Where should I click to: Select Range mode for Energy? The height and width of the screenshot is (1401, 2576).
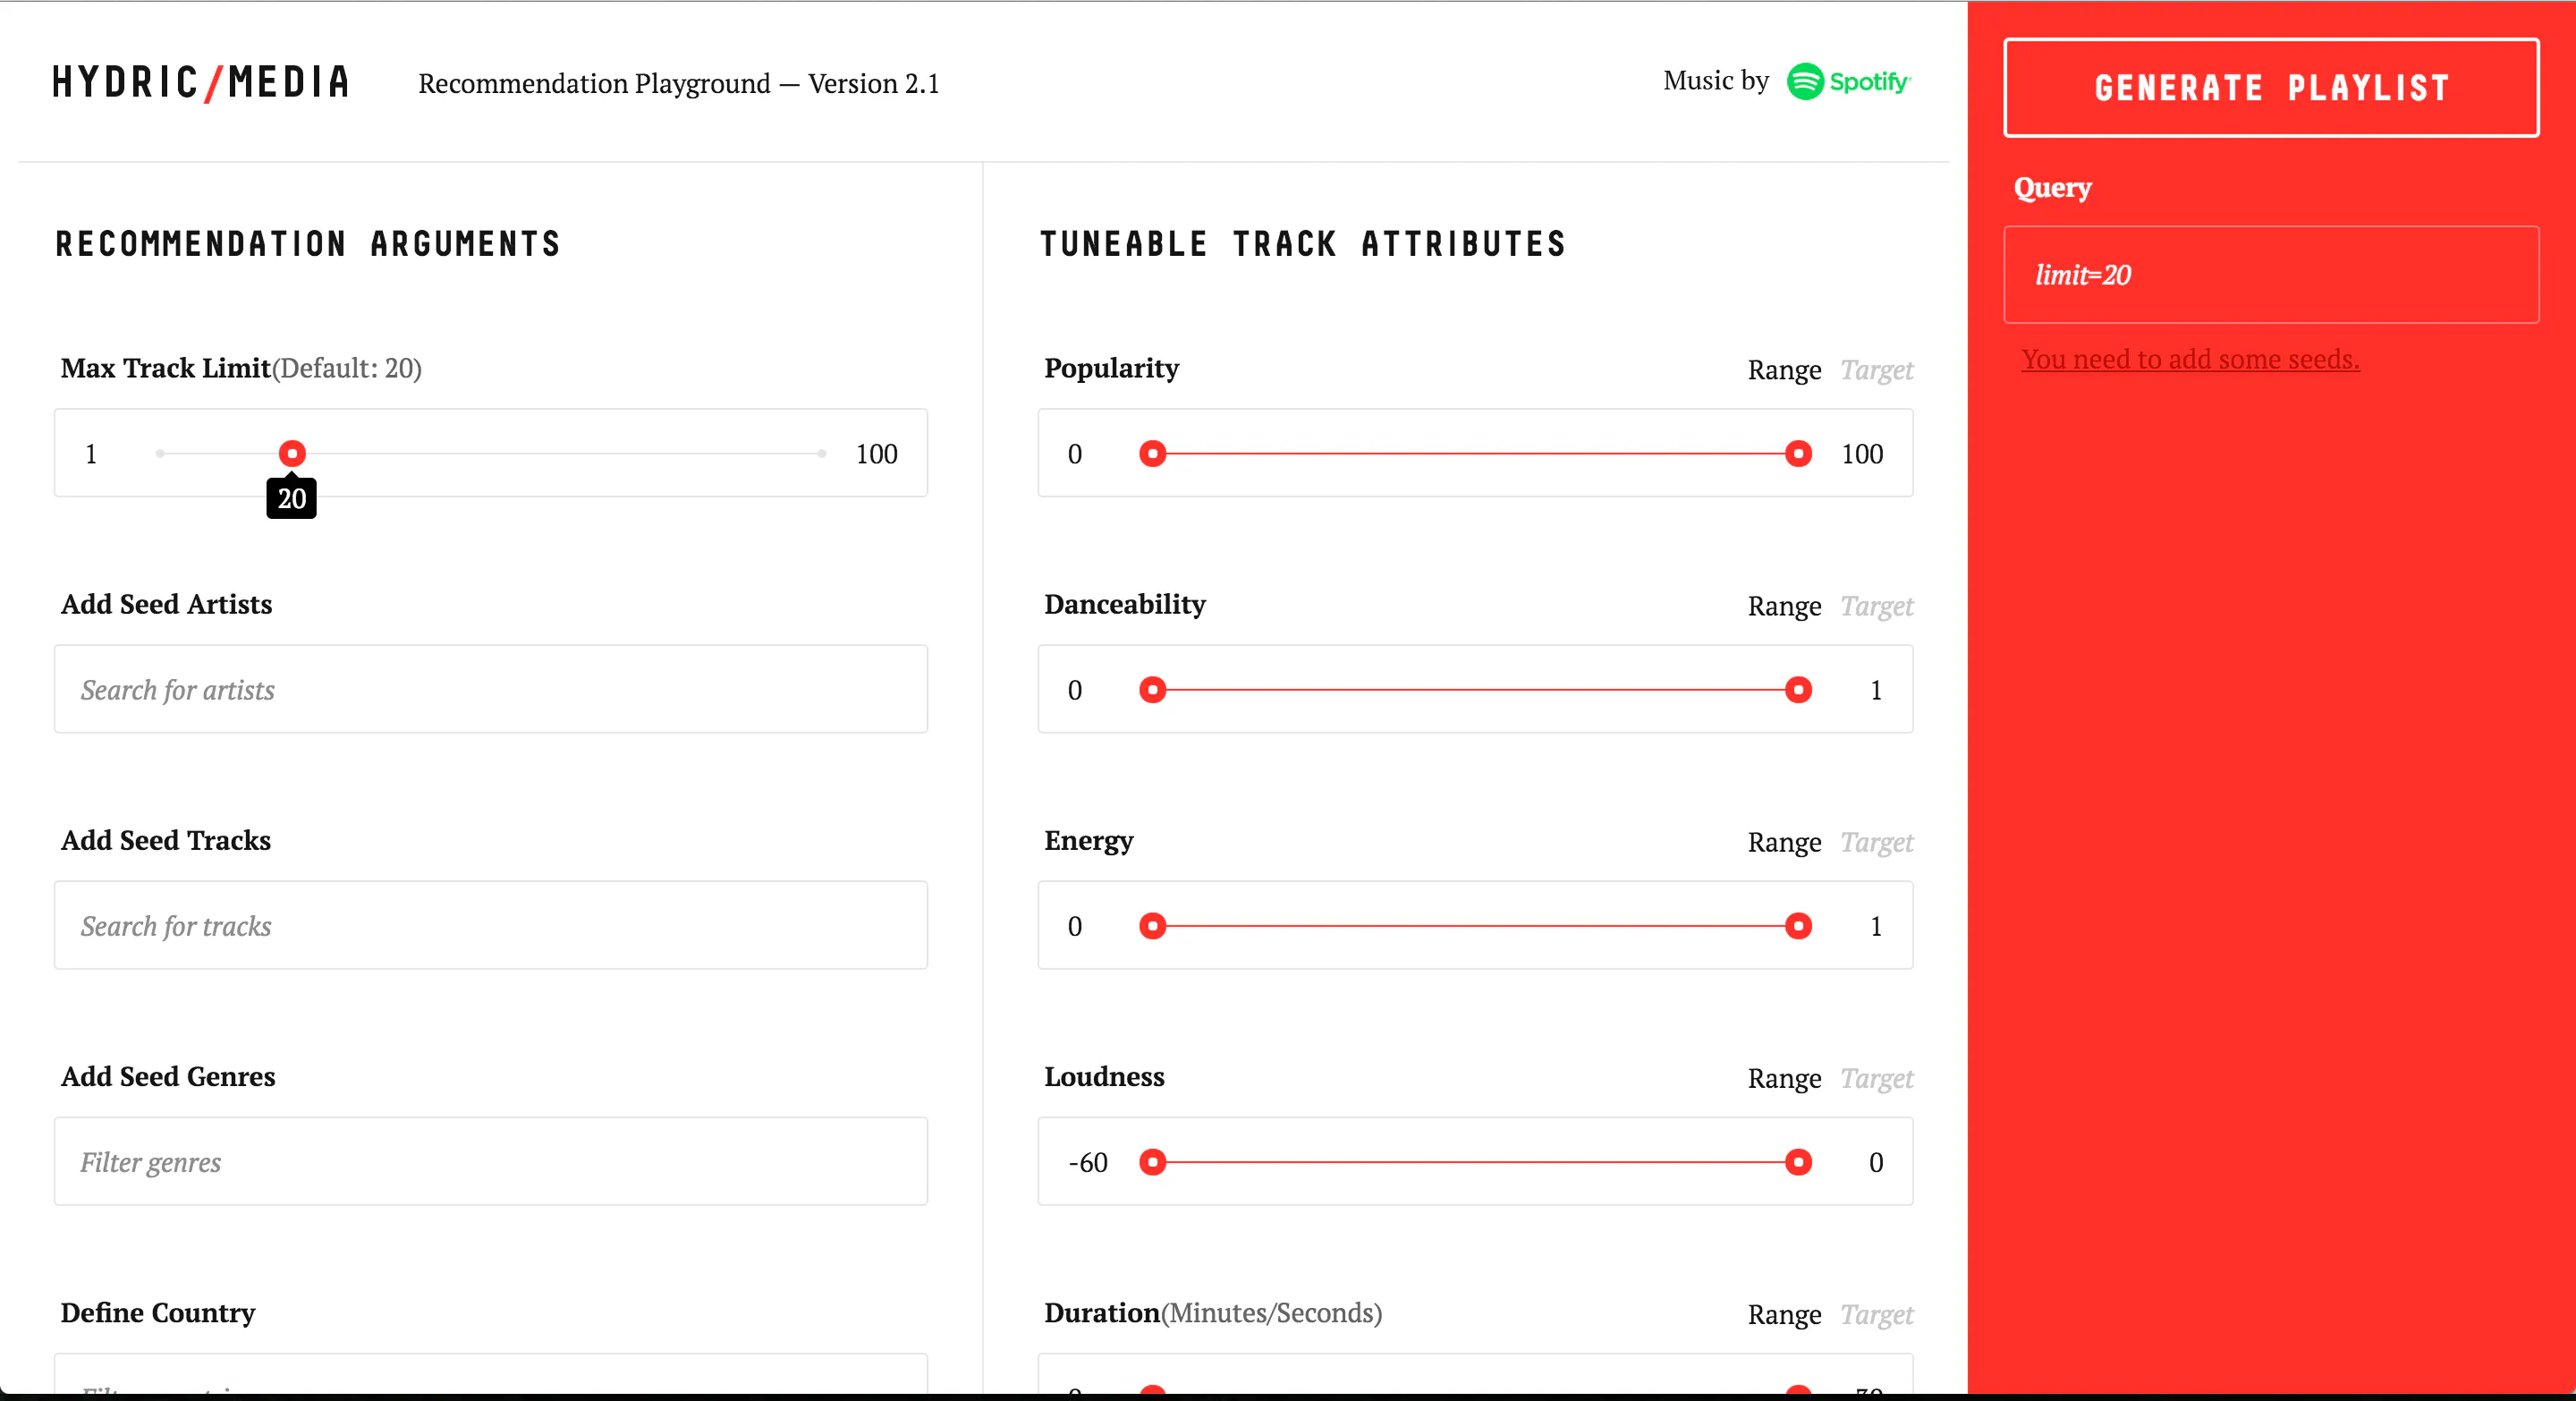coord(1784,842)
